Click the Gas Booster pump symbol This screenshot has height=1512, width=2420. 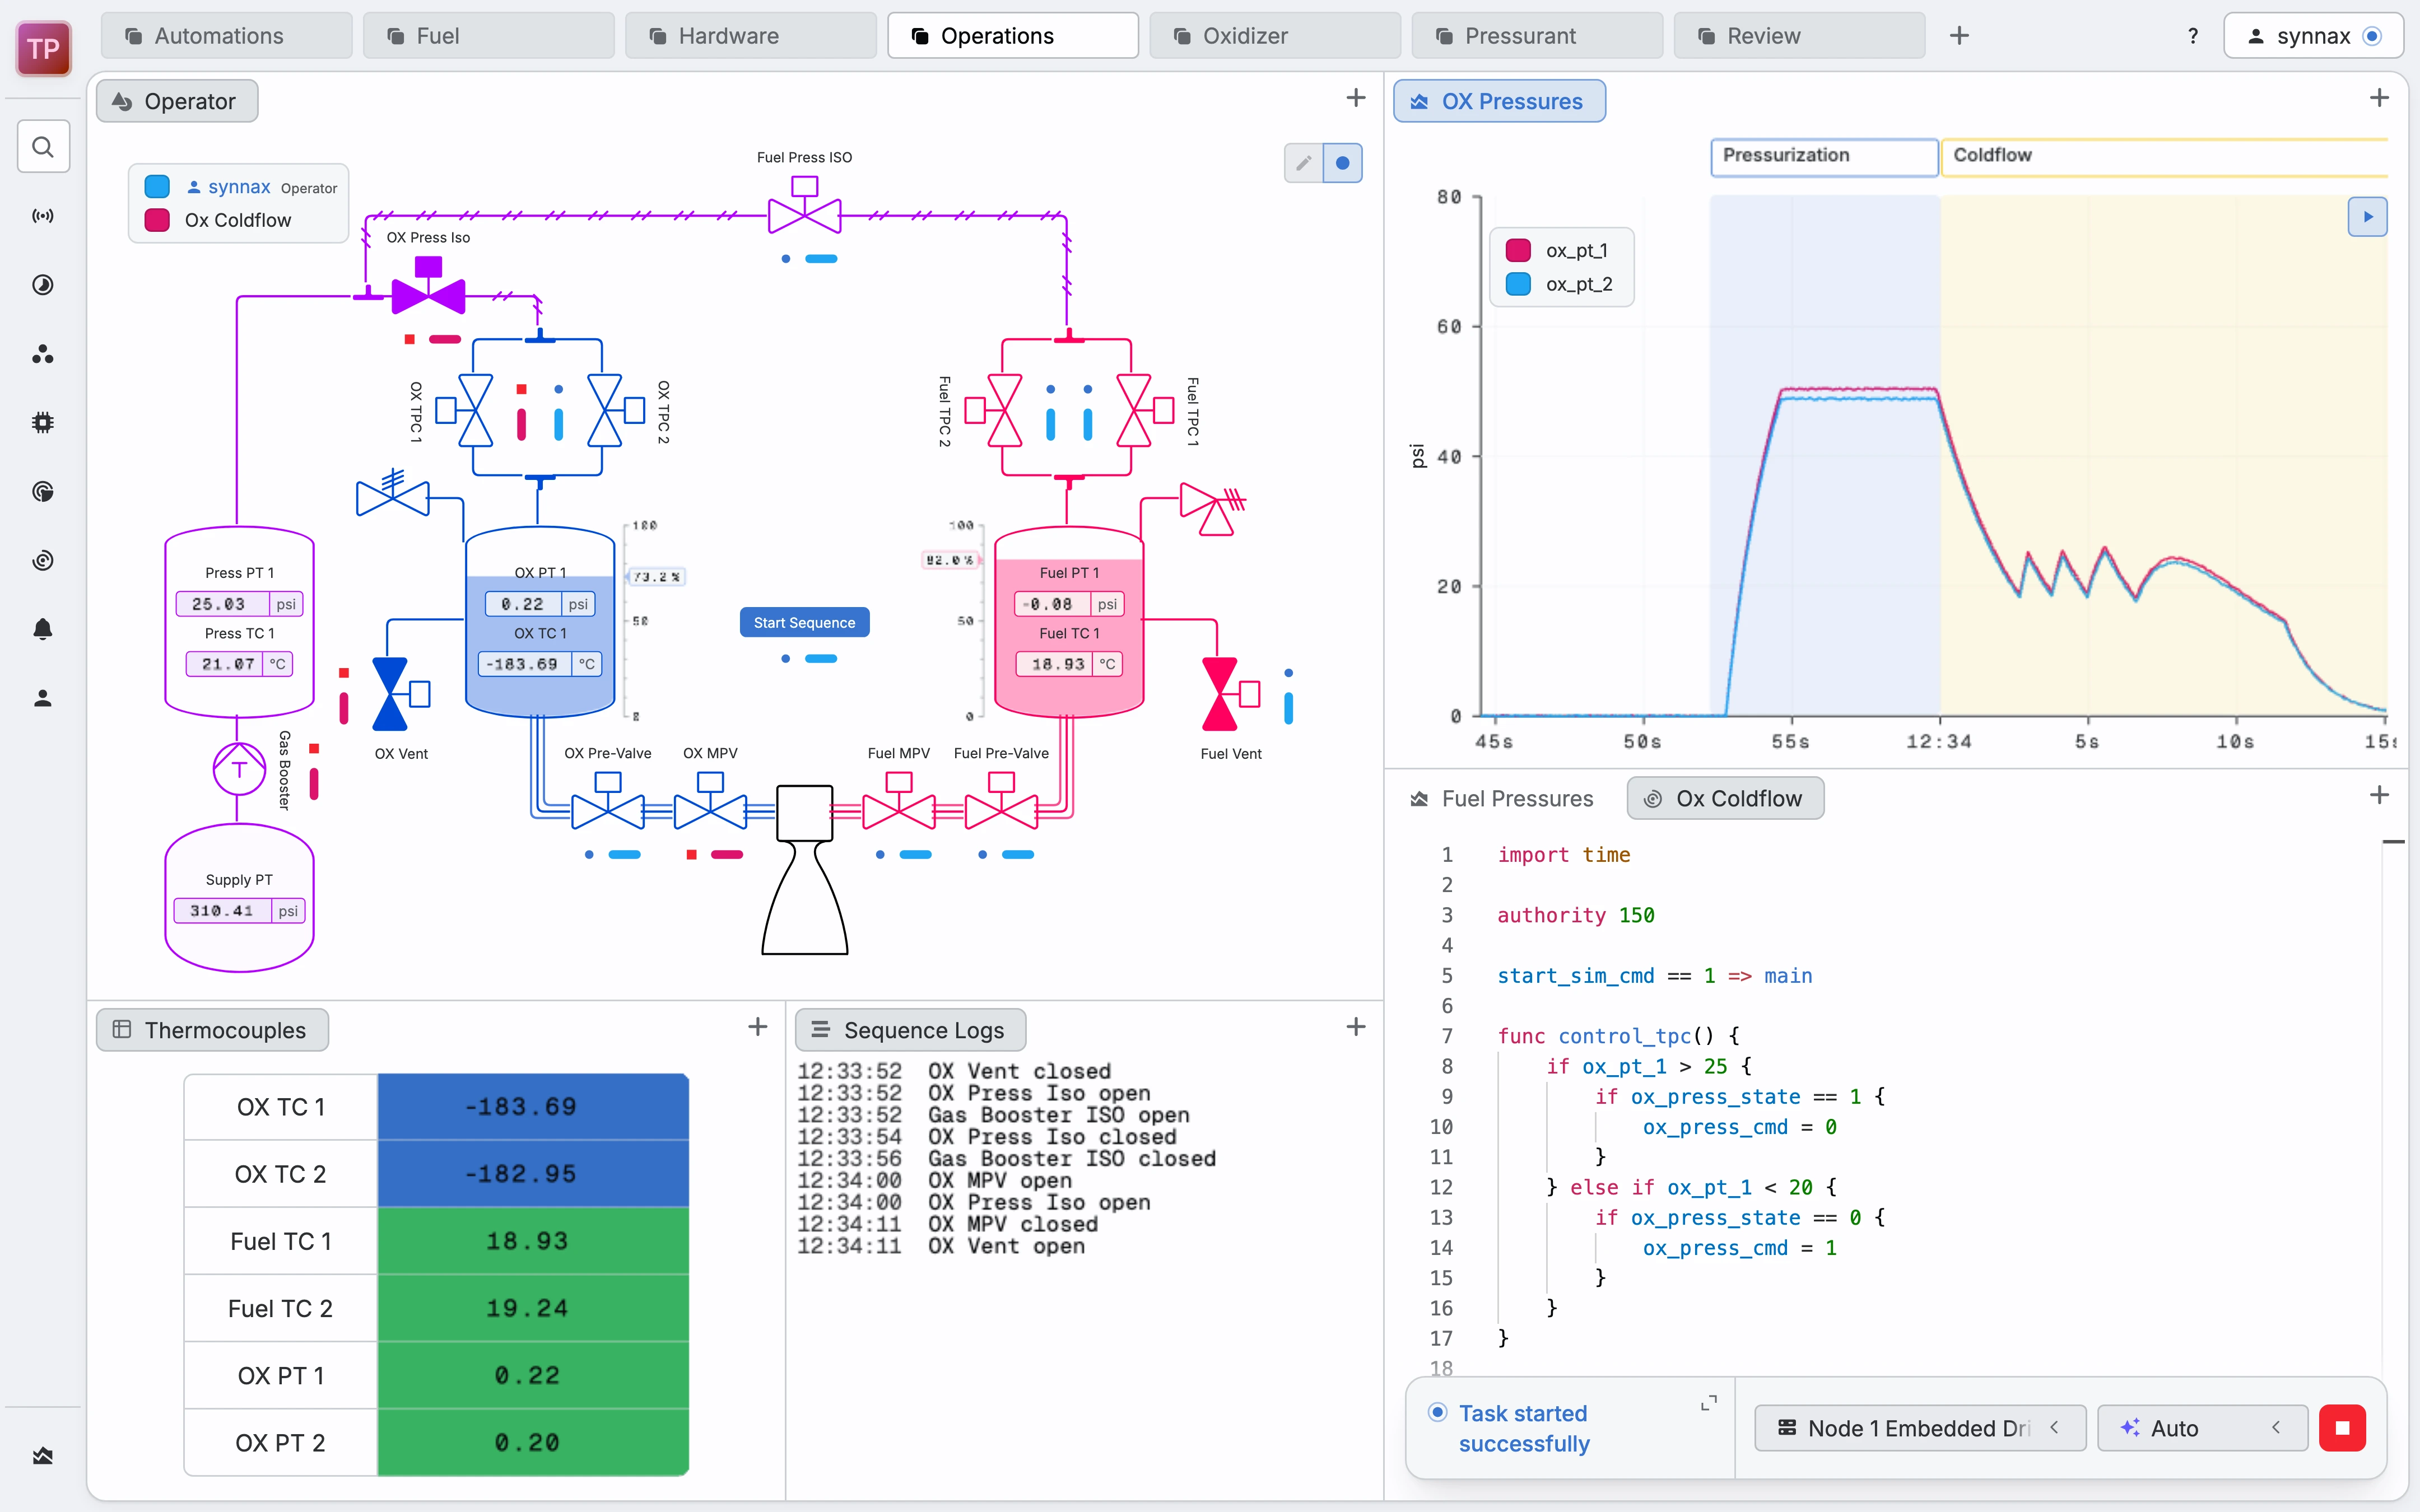pos(239,769)
